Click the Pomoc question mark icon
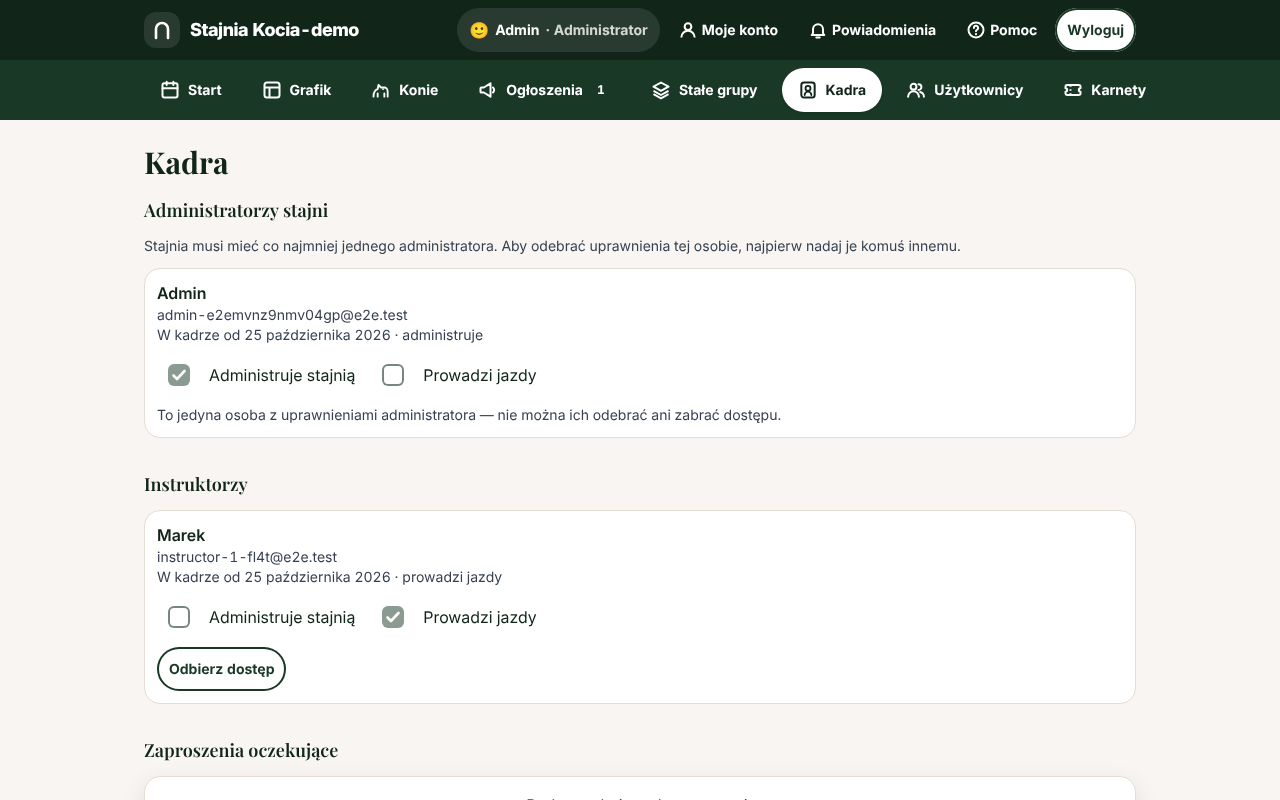The height and width of the screenshot is (800, 1280). (x=976, y=30)
